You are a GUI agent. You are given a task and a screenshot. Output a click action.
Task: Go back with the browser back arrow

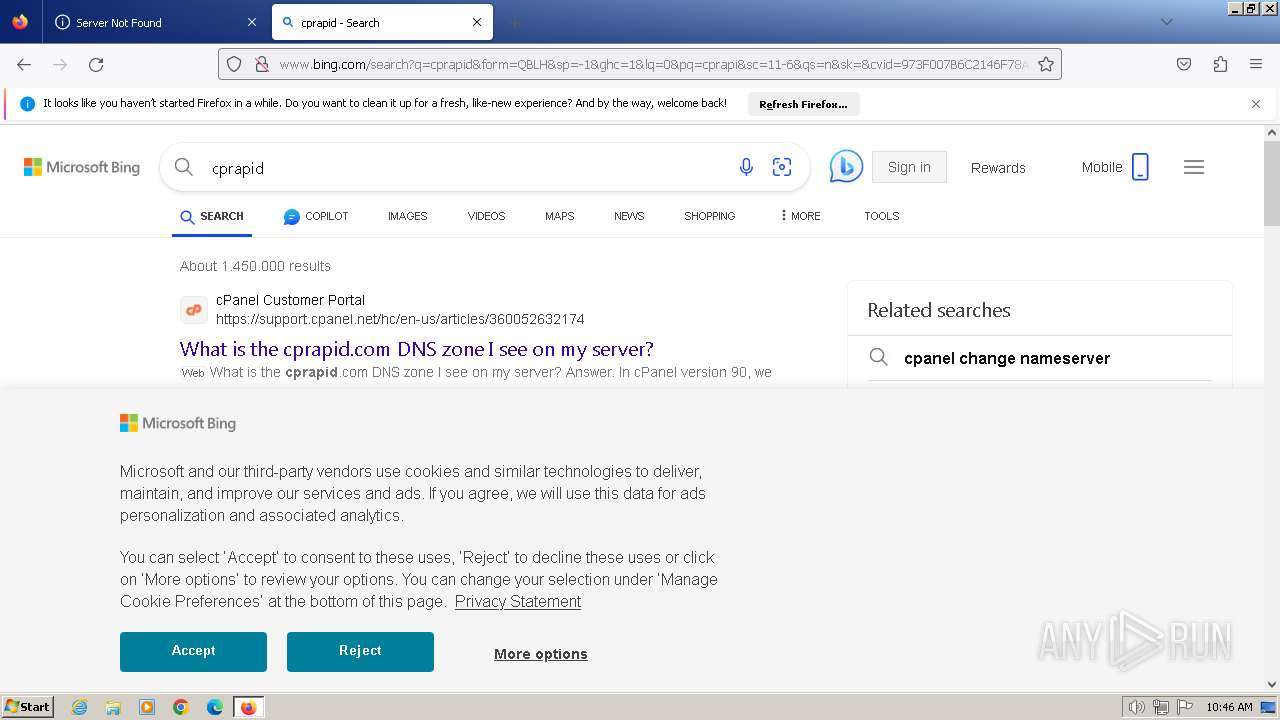(x=24, y=64)
